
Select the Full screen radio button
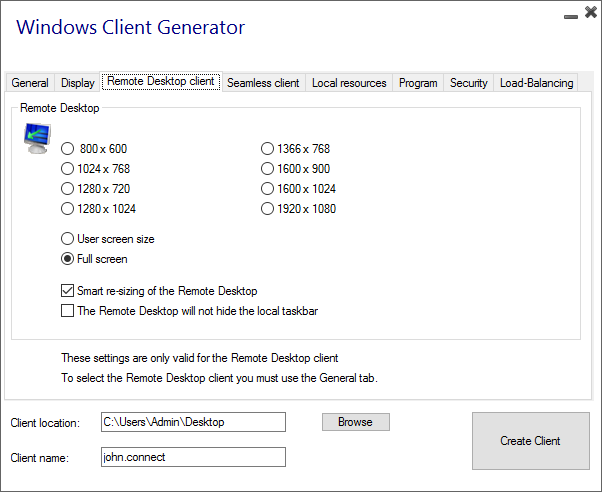pos(68,259)
